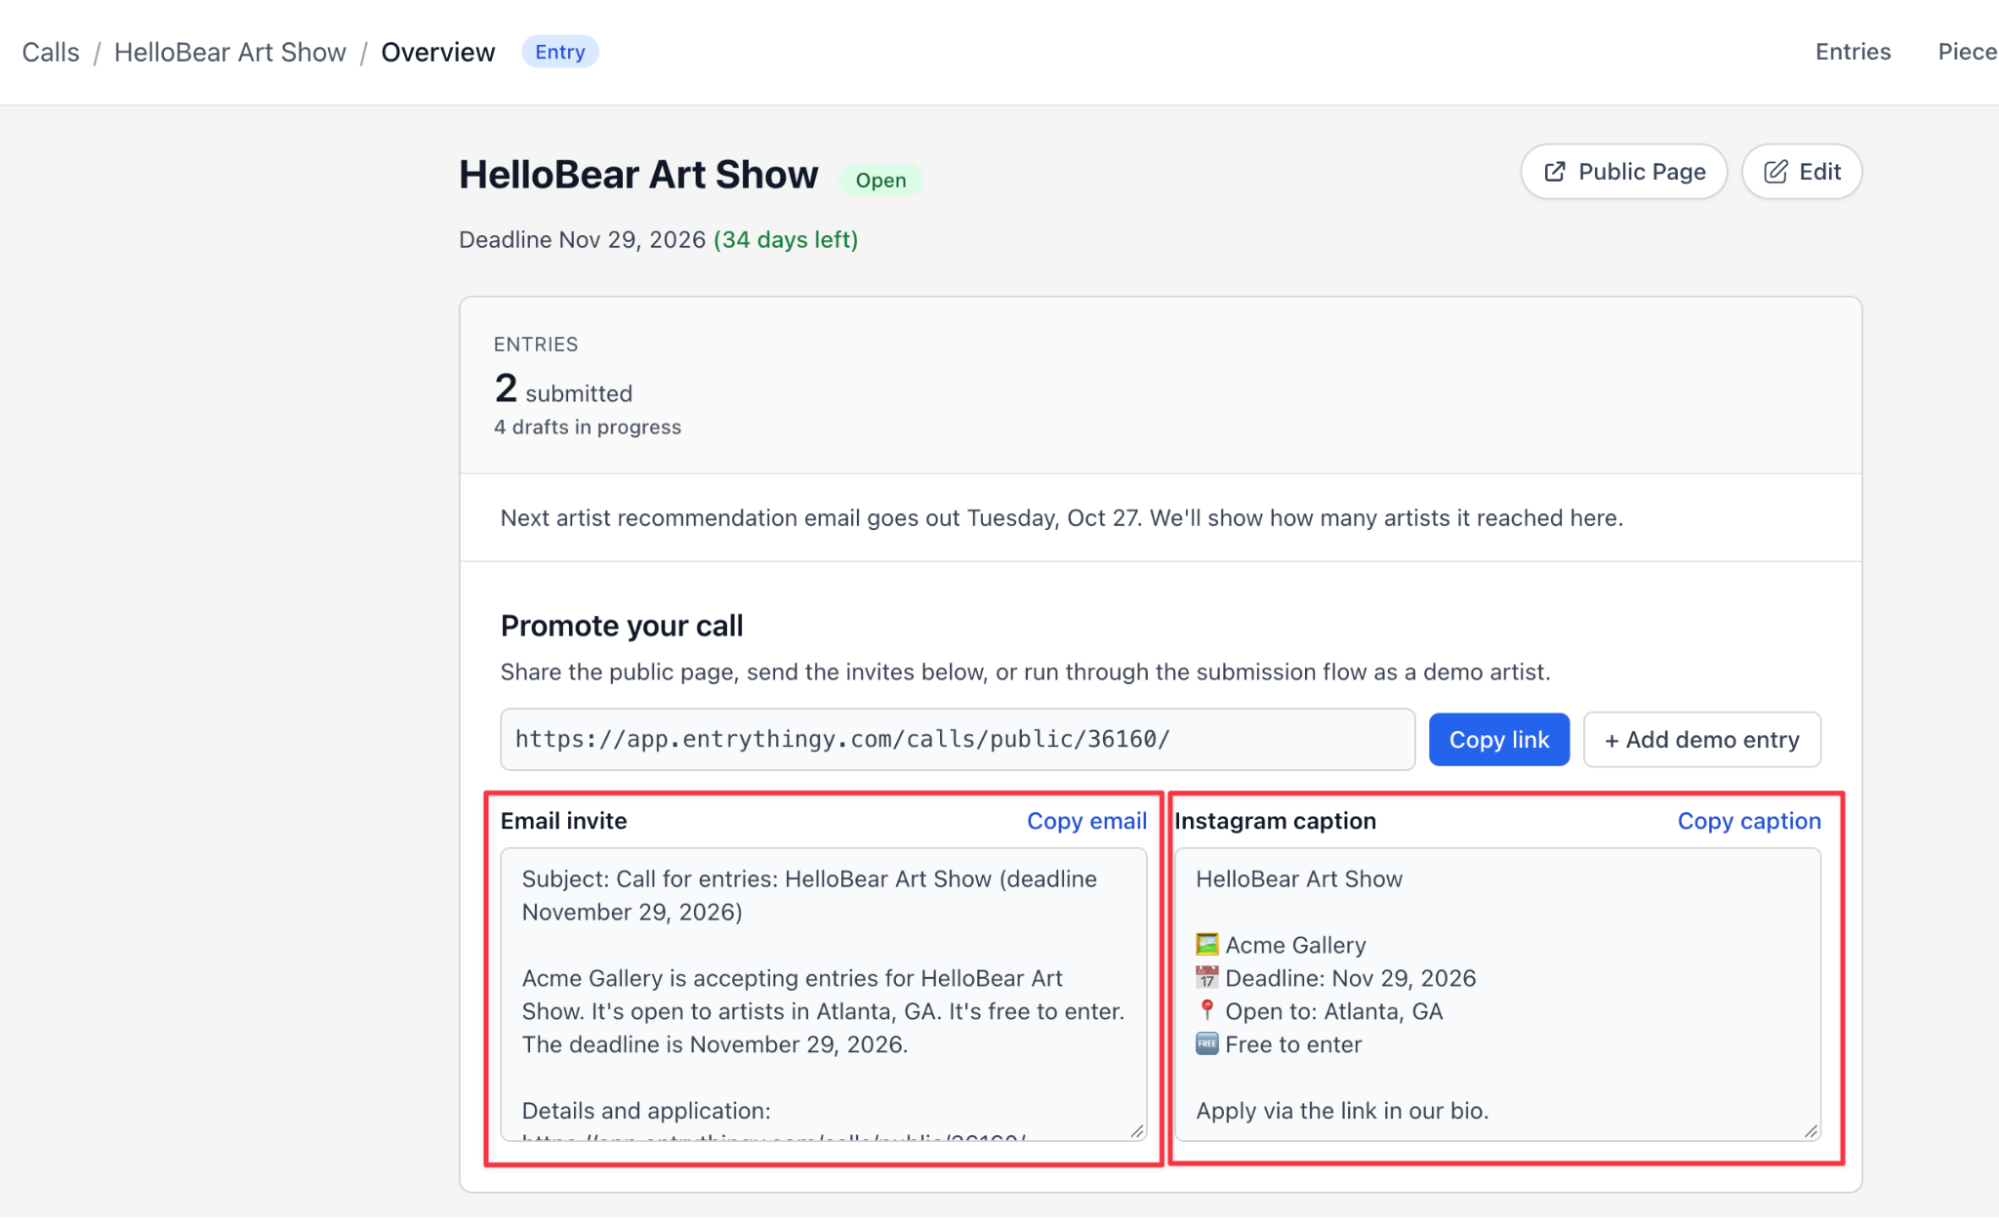This screenshot has width=1999, height=1218.
Task: Click inside the Instagram caption textarea
Action: [x=1498, y=995]
